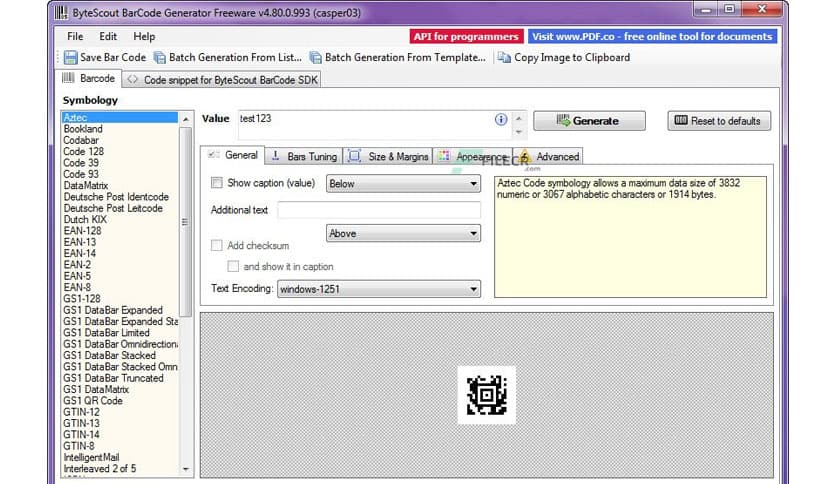Click the generated Aztec barcode preview image
This screenshot has height=484, width=836.
[x=486, y=395]
